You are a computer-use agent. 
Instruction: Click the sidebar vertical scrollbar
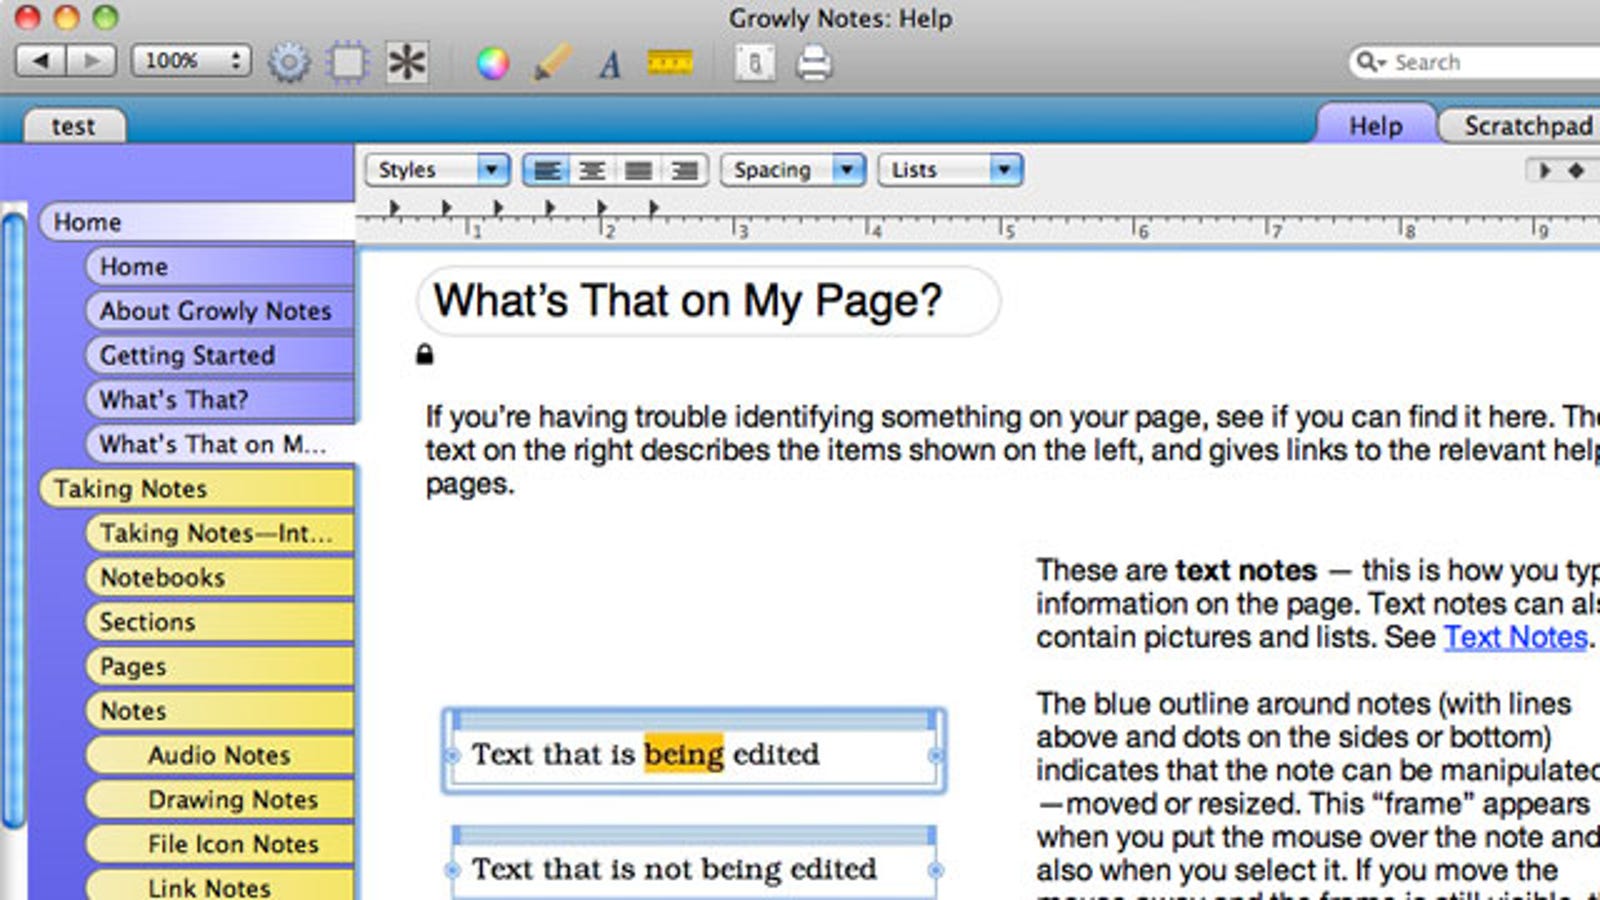14,520
